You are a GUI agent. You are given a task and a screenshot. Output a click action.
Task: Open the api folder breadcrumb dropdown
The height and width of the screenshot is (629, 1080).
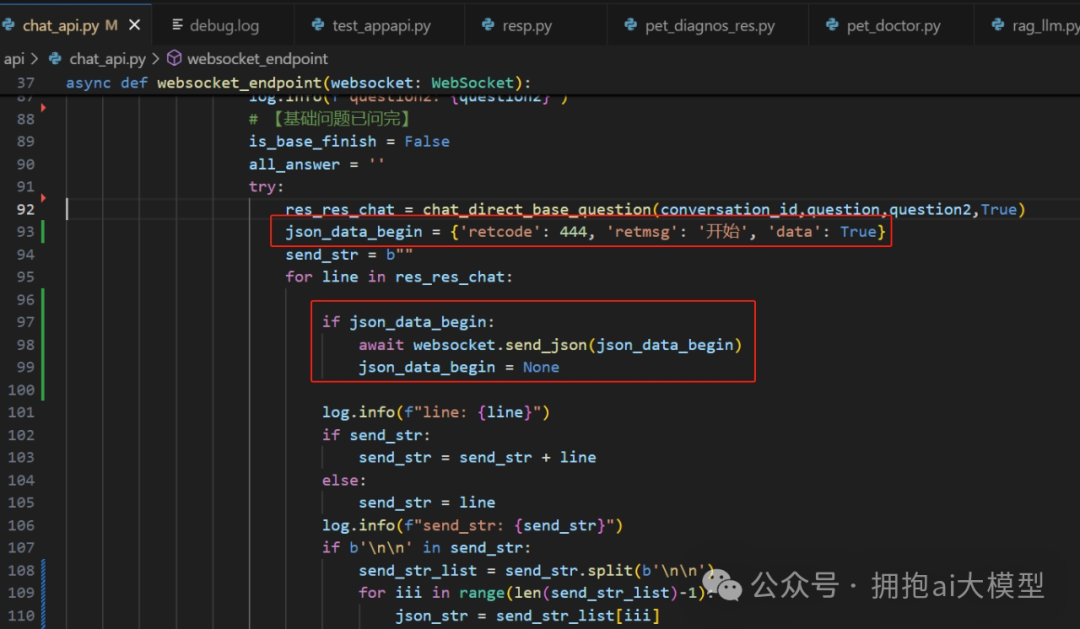pyautogui.click(x=14, y=59)
